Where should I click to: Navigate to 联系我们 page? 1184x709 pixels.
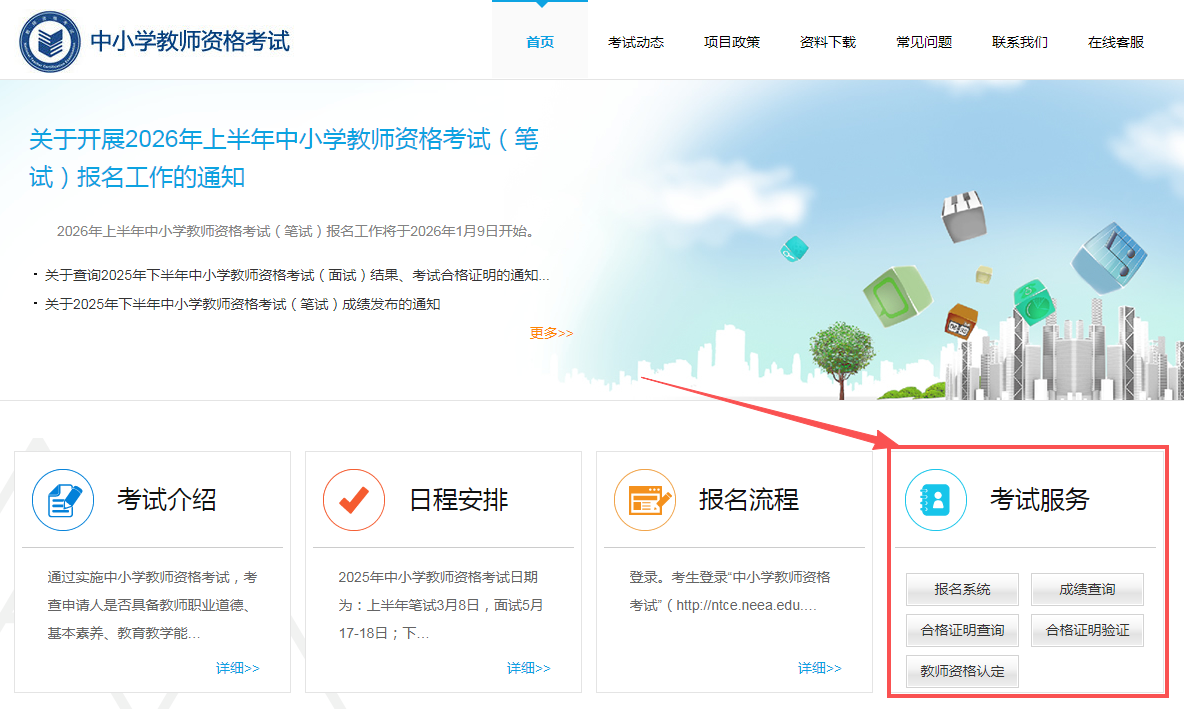click(1020, 42)
